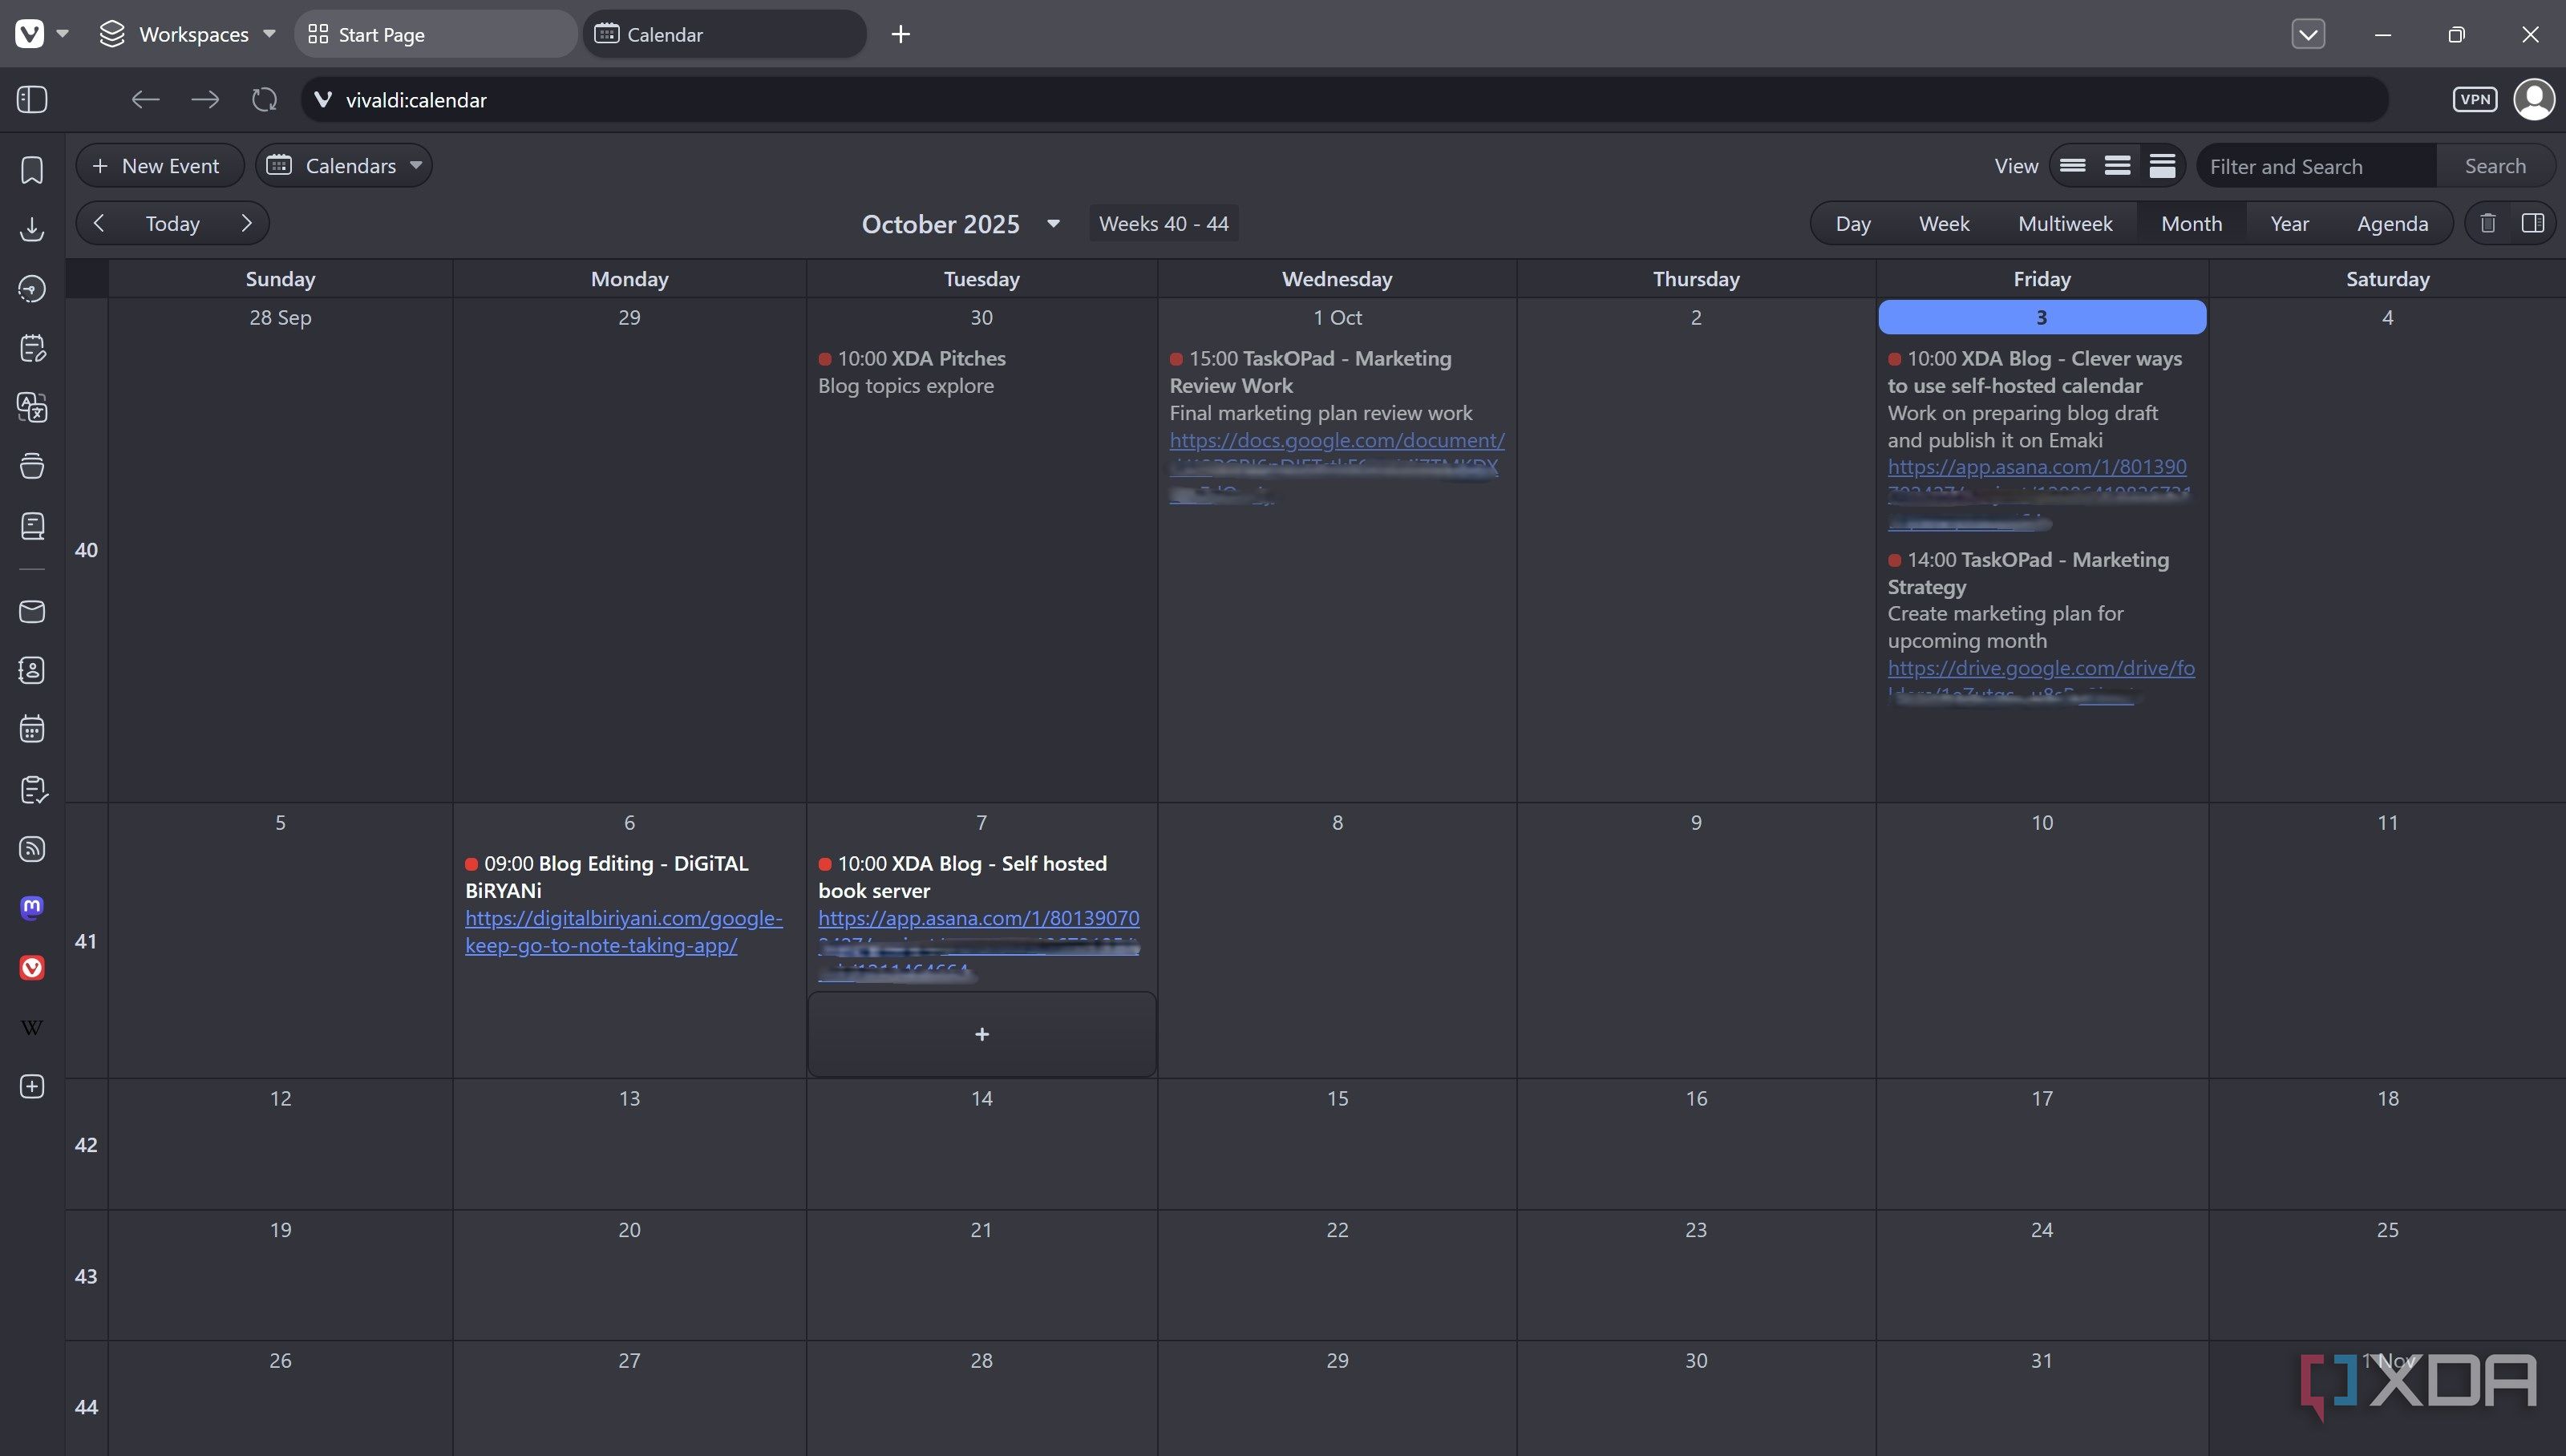Open the Mail panel envelope icon
Image resolution: width=2566 pixels, height=1456 pixels.
(x=32, y=611)
